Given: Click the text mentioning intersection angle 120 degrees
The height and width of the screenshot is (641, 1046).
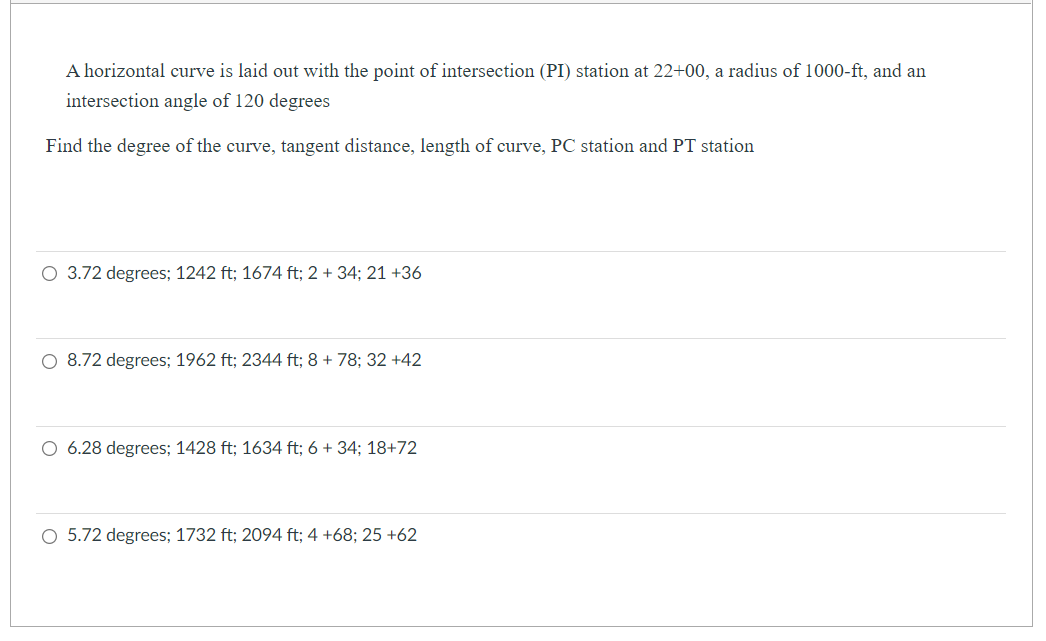Looking at the screenshot, I should click(x=200, y=101).
